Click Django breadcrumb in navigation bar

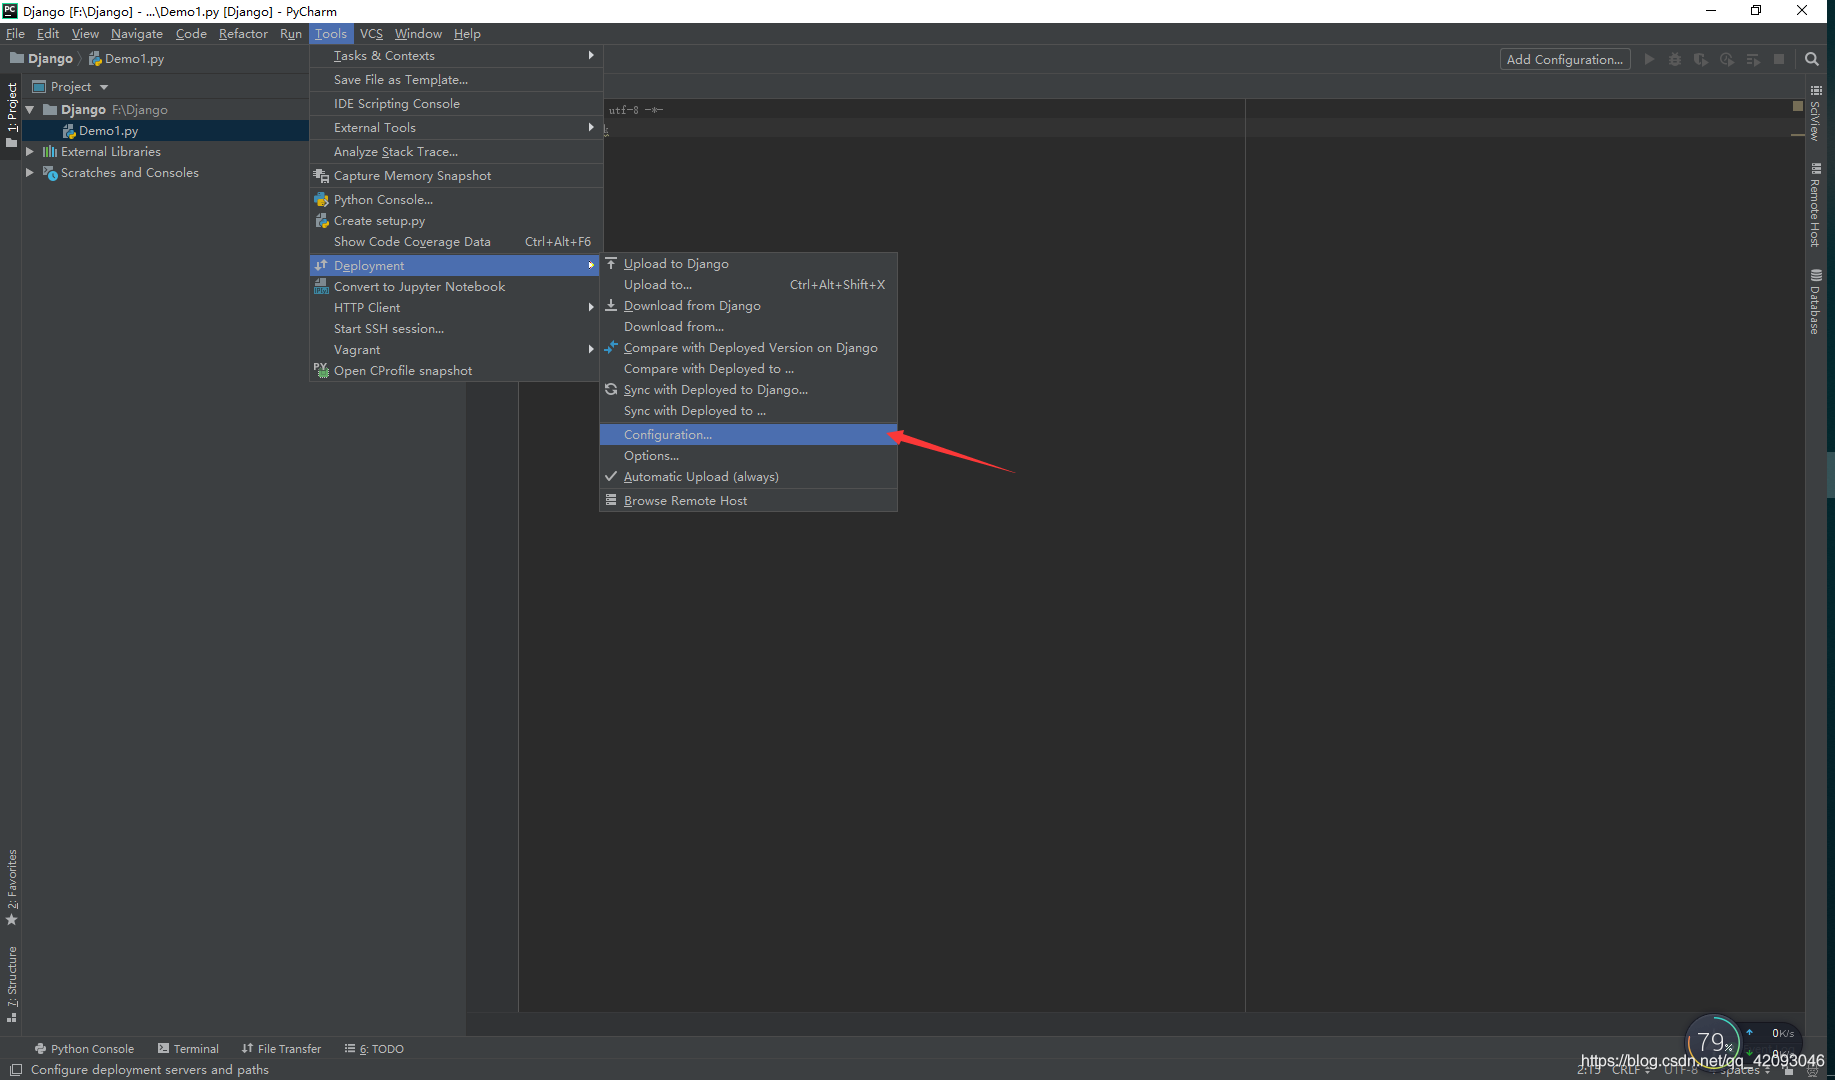click(42, 59)
